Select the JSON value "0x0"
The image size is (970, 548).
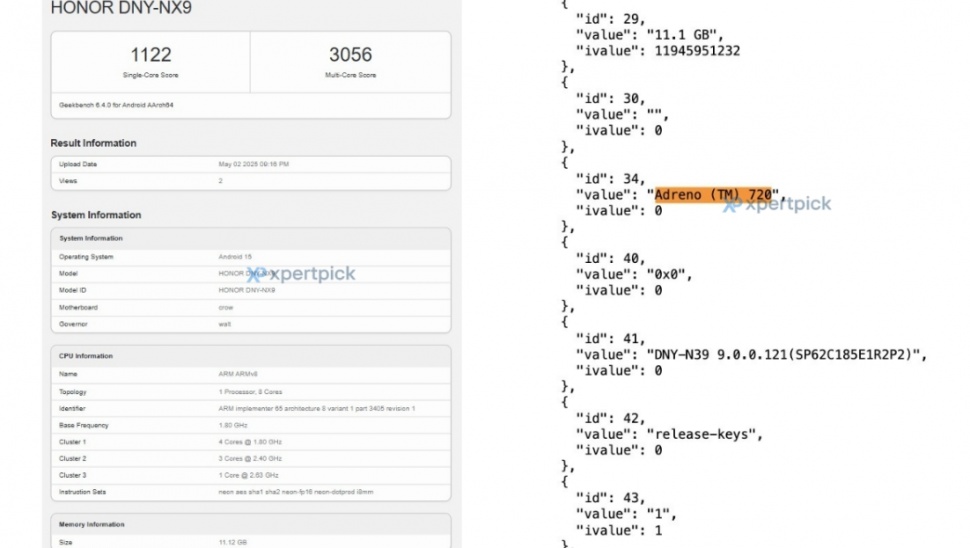(x=669, y=275)
